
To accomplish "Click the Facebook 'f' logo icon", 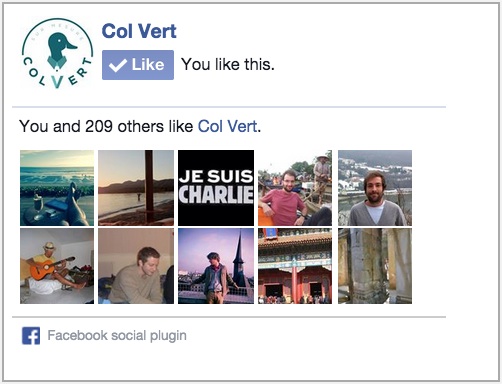I will click(x=31, y=335).
